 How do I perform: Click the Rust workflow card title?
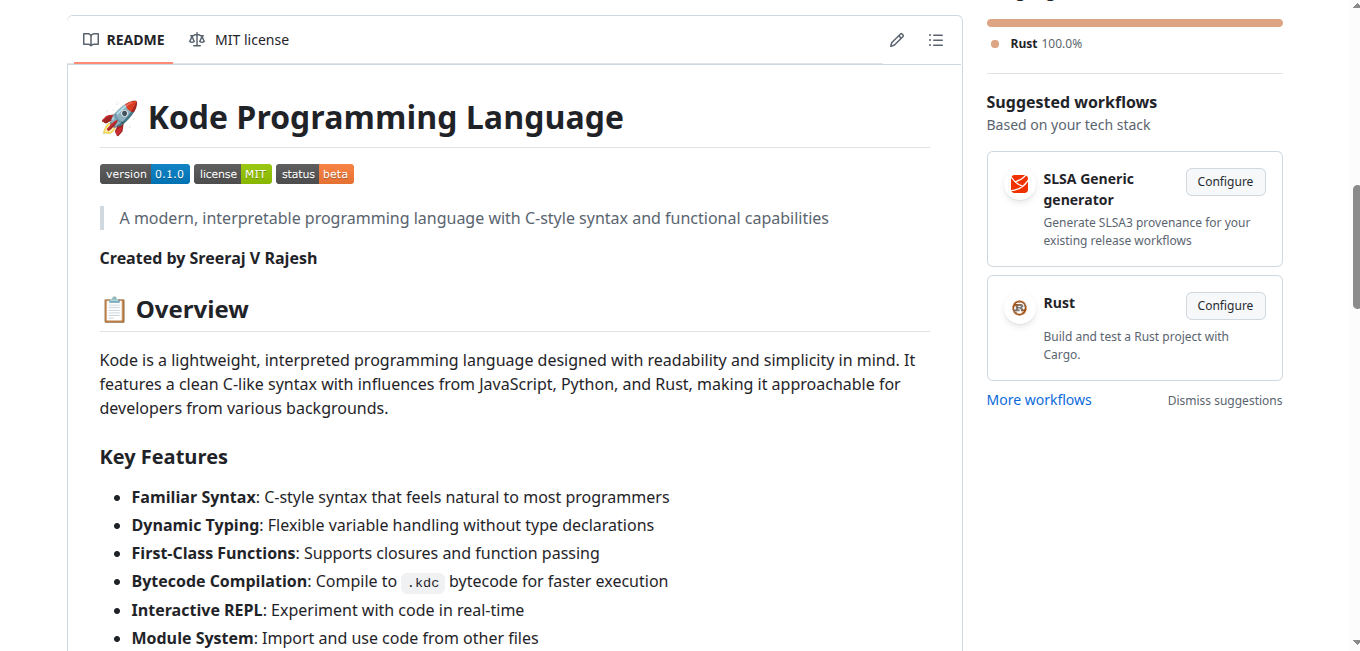point(1059,303)
